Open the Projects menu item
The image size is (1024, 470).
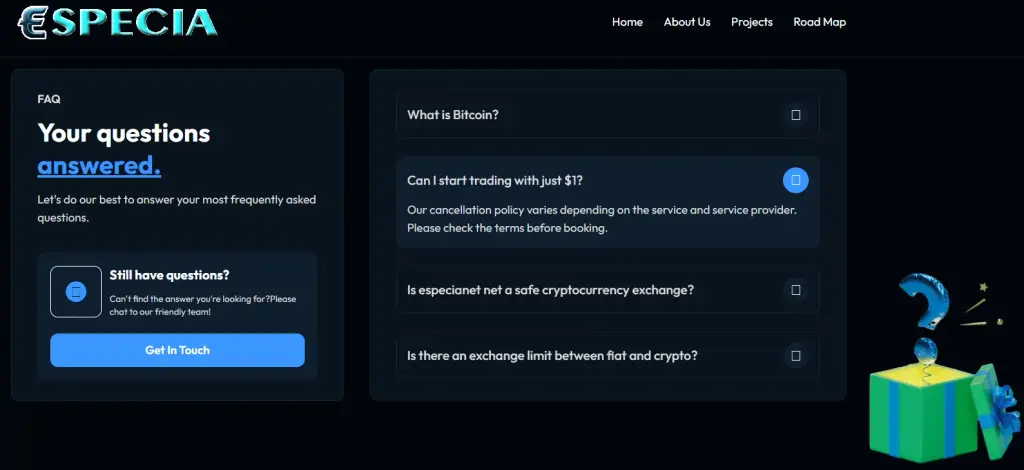click(x=752, y=22)
